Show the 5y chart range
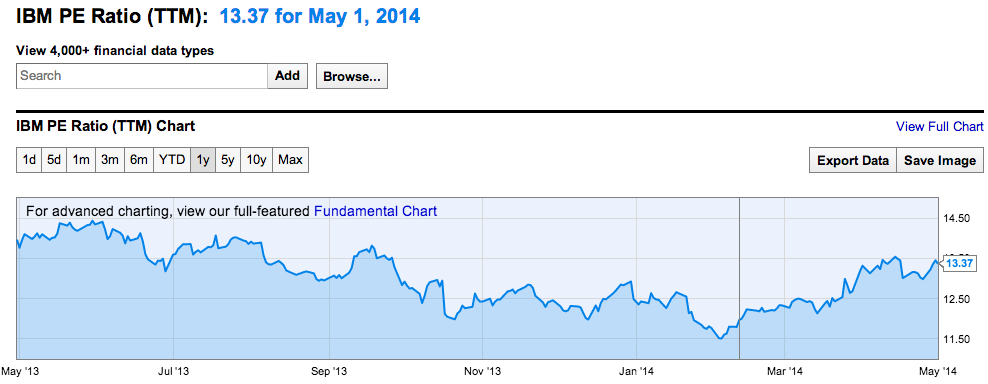This screenshot has height=384, width=988. pos(227,160)
